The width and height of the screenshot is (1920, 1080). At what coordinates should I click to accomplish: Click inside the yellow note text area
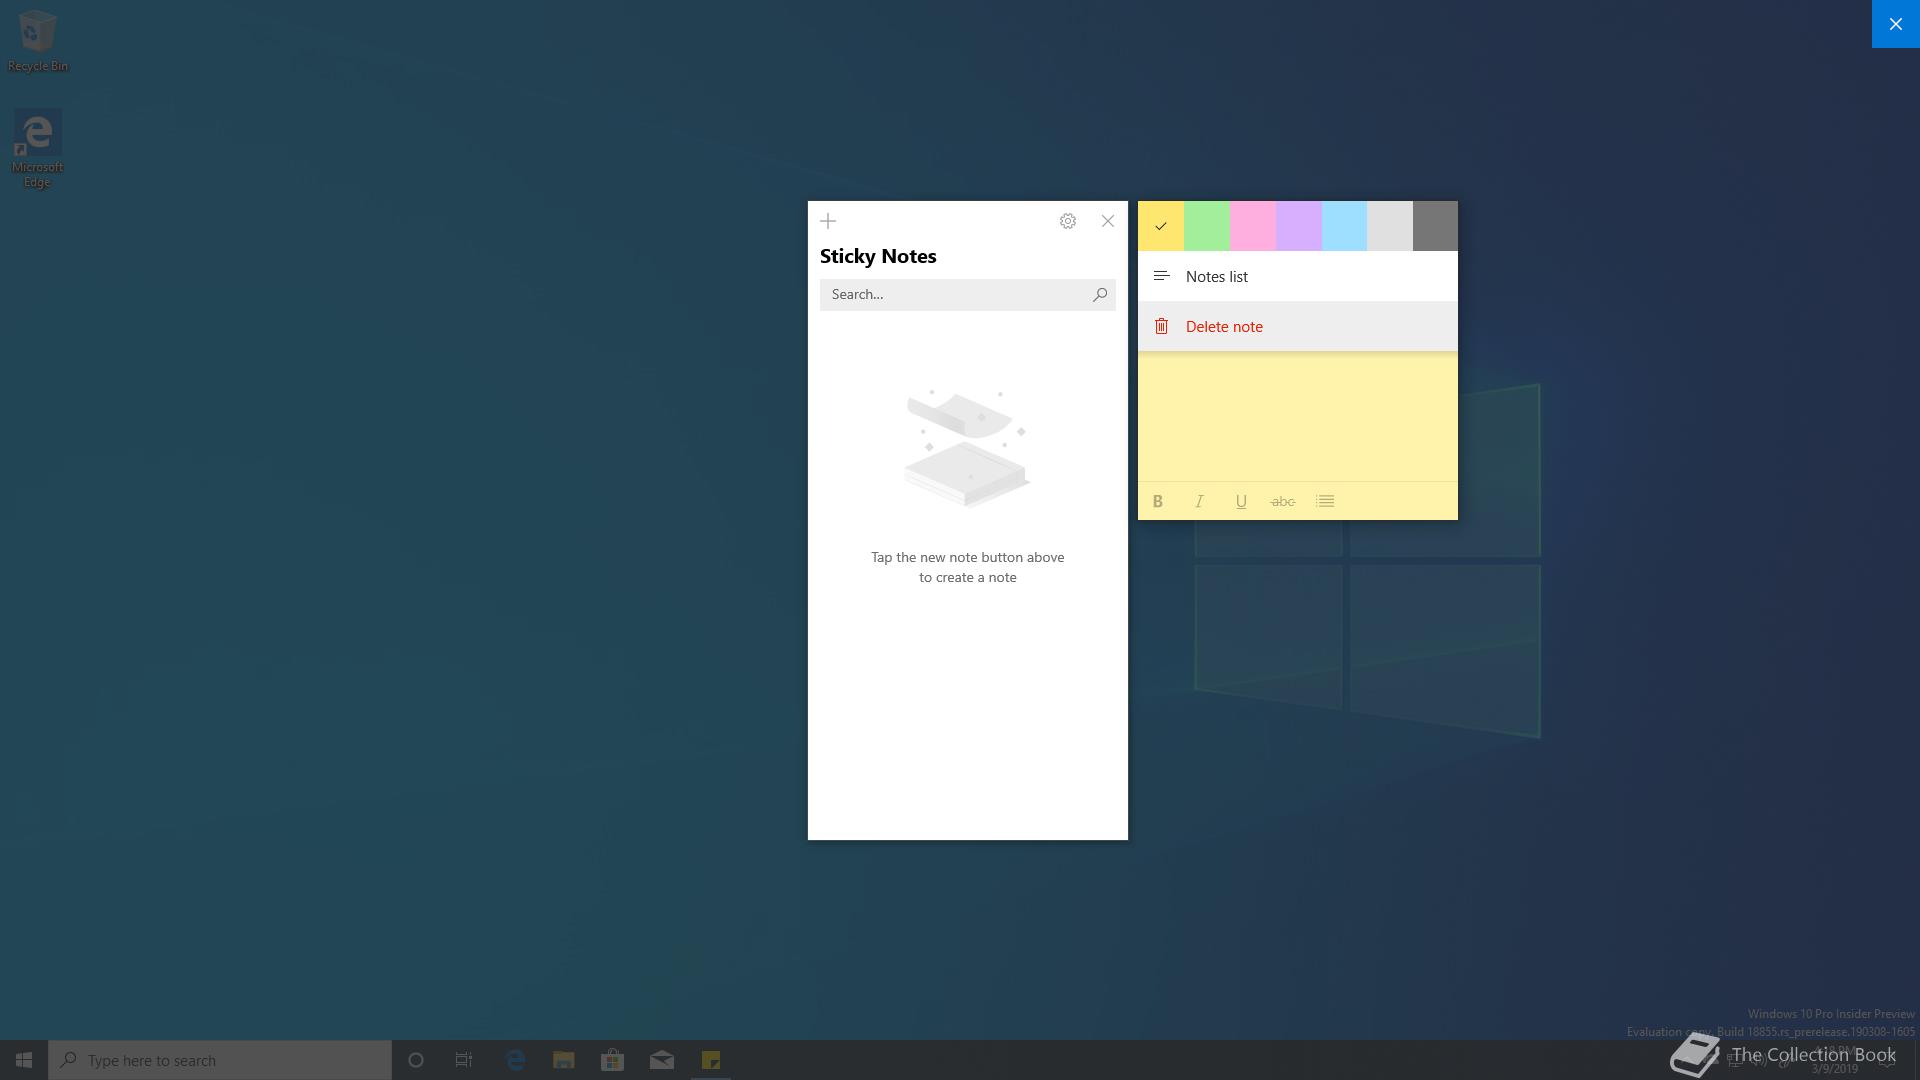pyautogui.click(x=1298, y=416)
